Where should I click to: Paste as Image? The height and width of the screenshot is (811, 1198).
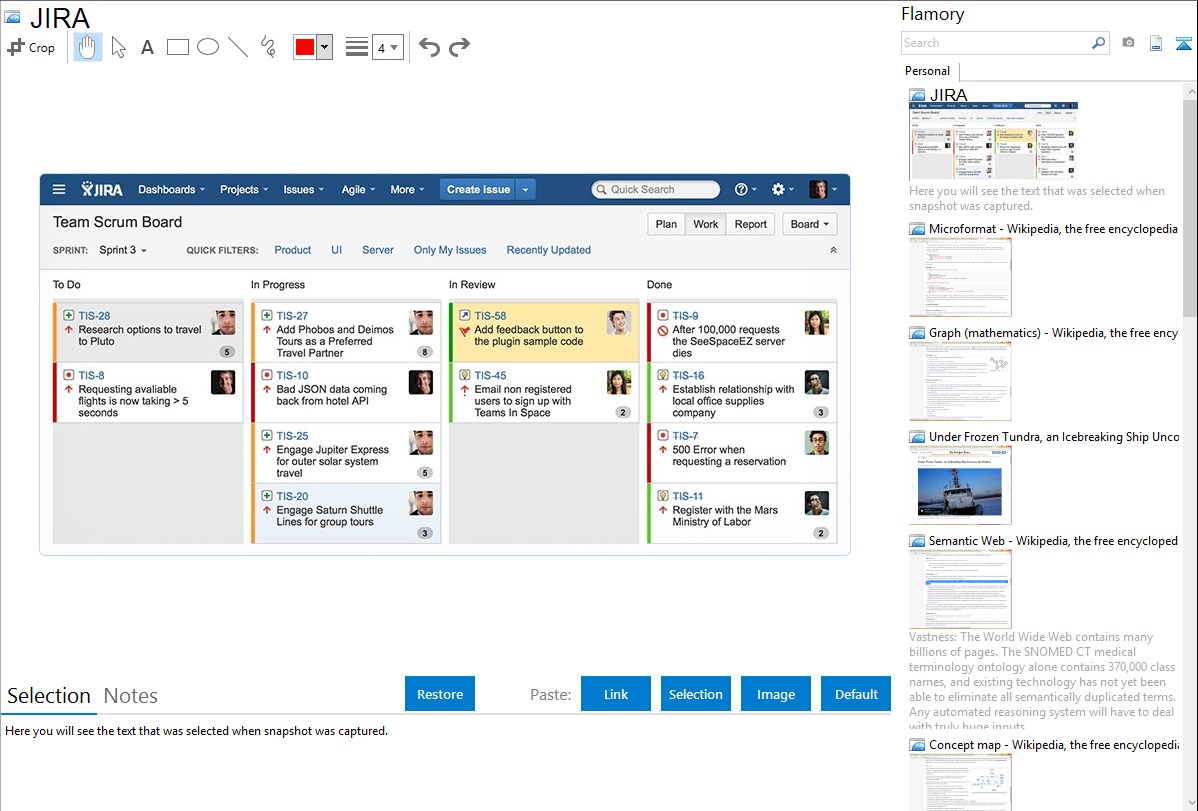(775, 694)
